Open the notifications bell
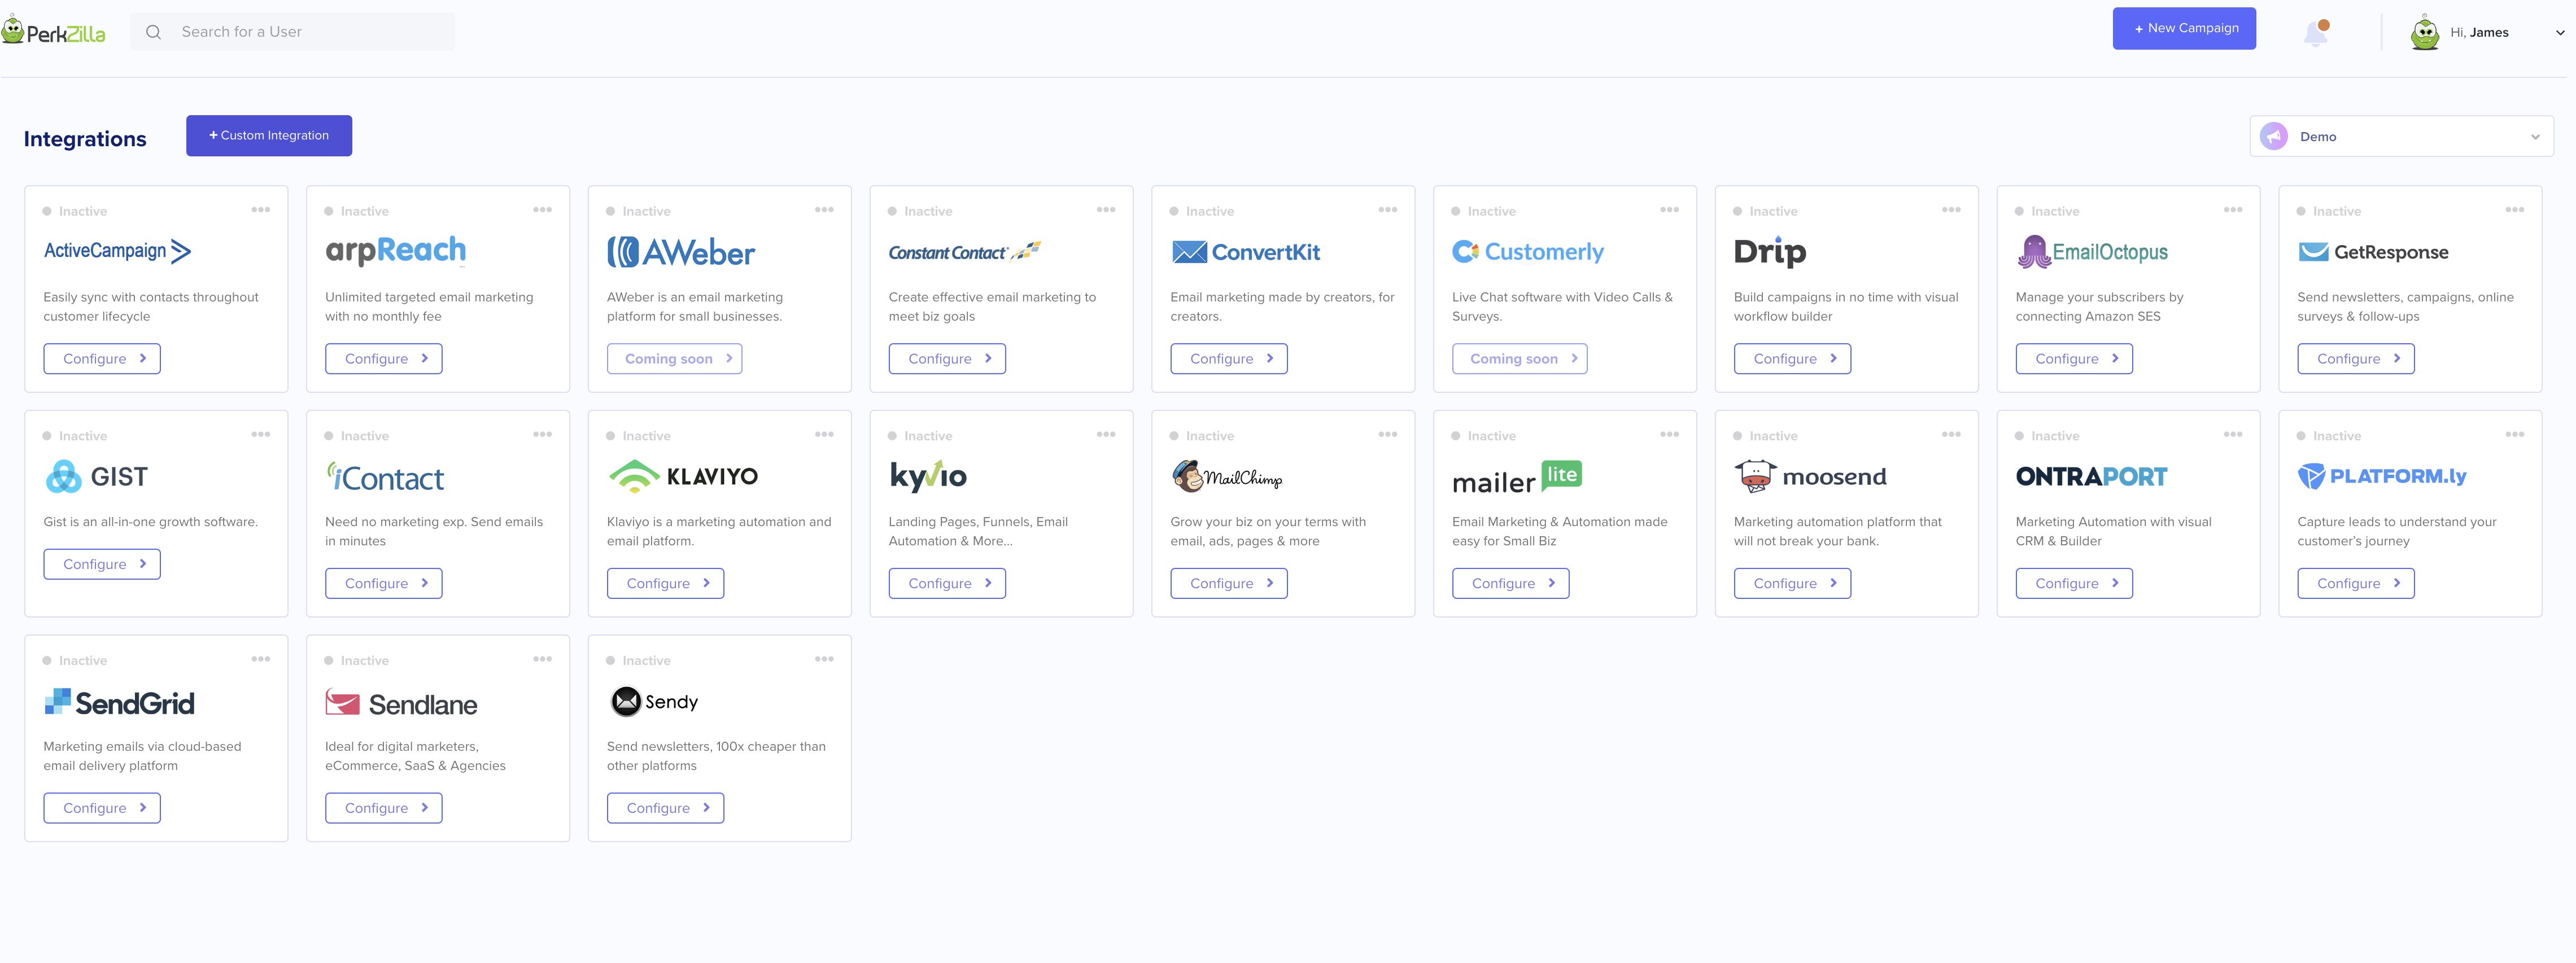Screen dimensions: 2576x963 [2316, 33]
